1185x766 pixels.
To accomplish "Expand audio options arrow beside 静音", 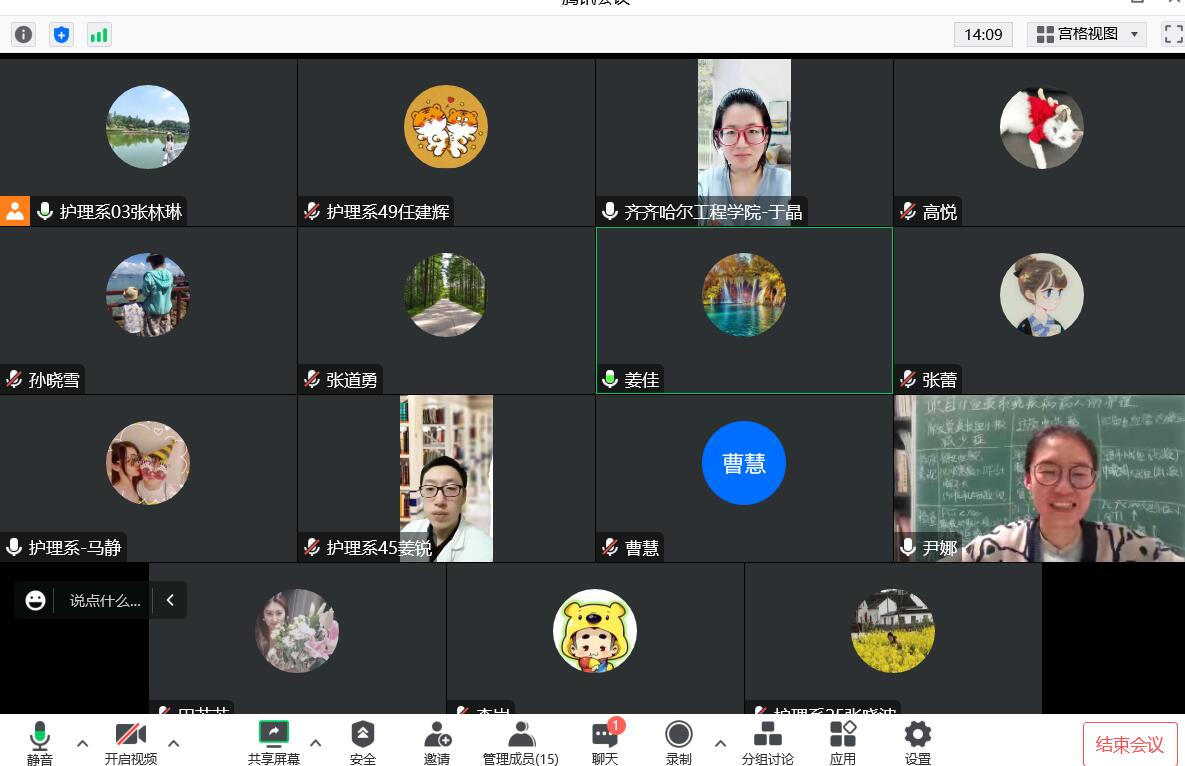I will tap(83, 743).
